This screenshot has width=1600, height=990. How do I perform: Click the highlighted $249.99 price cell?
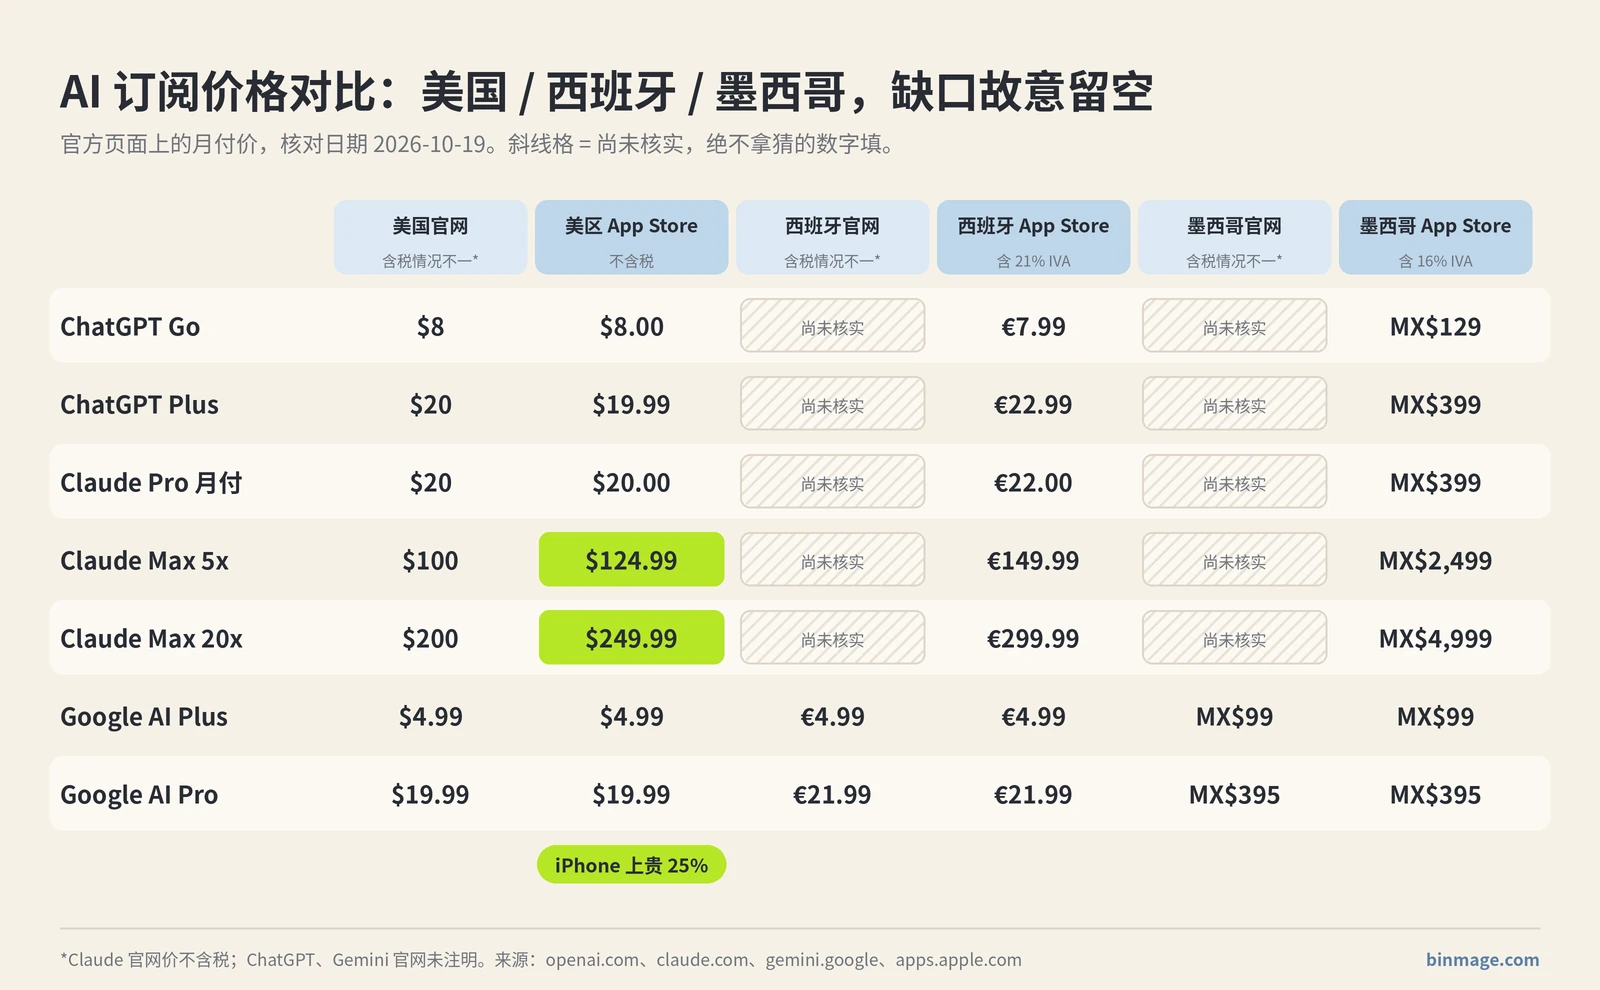point(631,638)
